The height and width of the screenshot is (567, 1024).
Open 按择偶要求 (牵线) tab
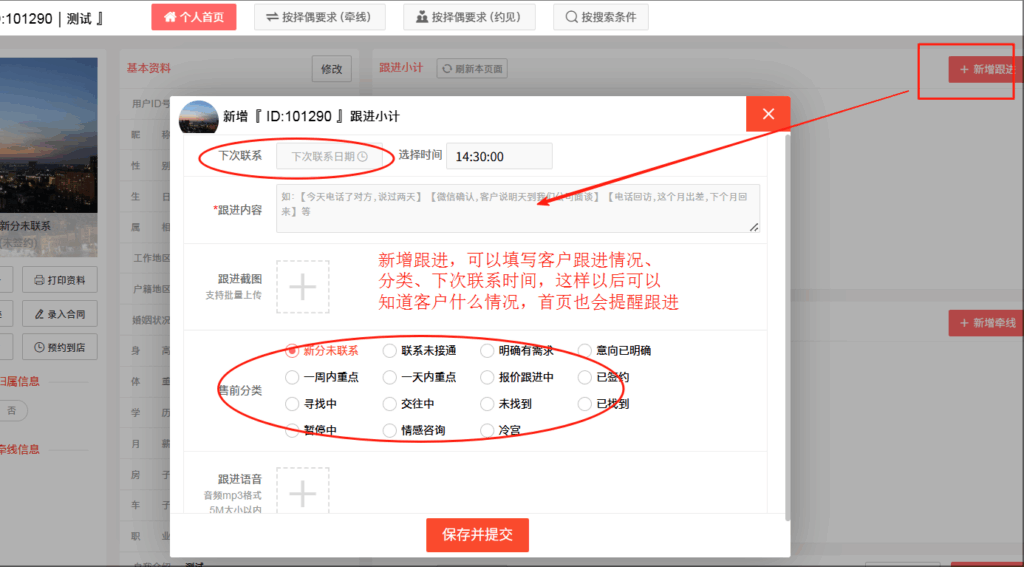tap(320, 17)
